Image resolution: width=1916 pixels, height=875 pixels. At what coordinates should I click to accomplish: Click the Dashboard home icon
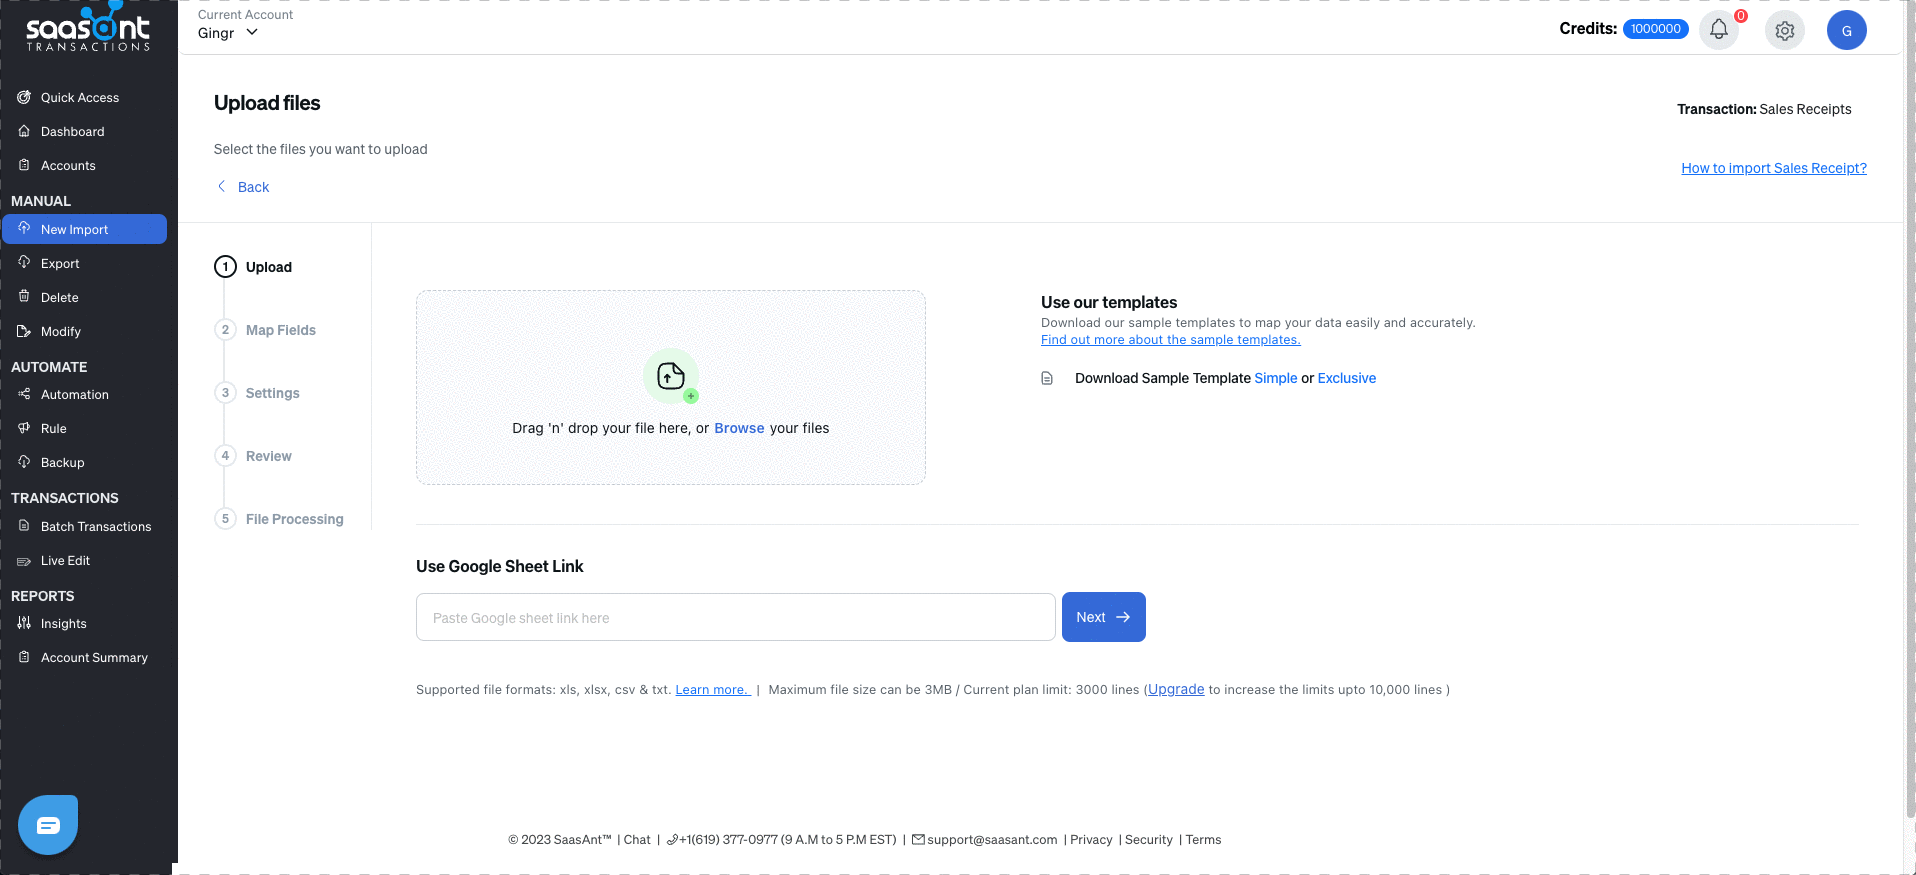click(24, 131)
